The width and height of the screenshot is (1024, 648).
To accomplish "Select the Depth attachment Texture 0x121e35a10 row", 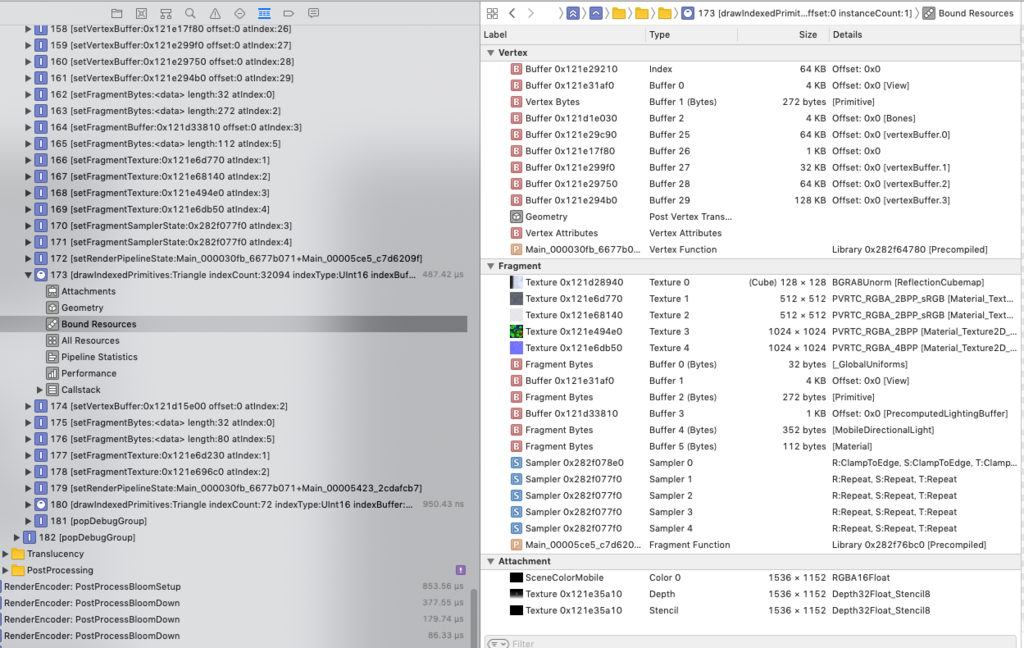I will coord(752,594).
